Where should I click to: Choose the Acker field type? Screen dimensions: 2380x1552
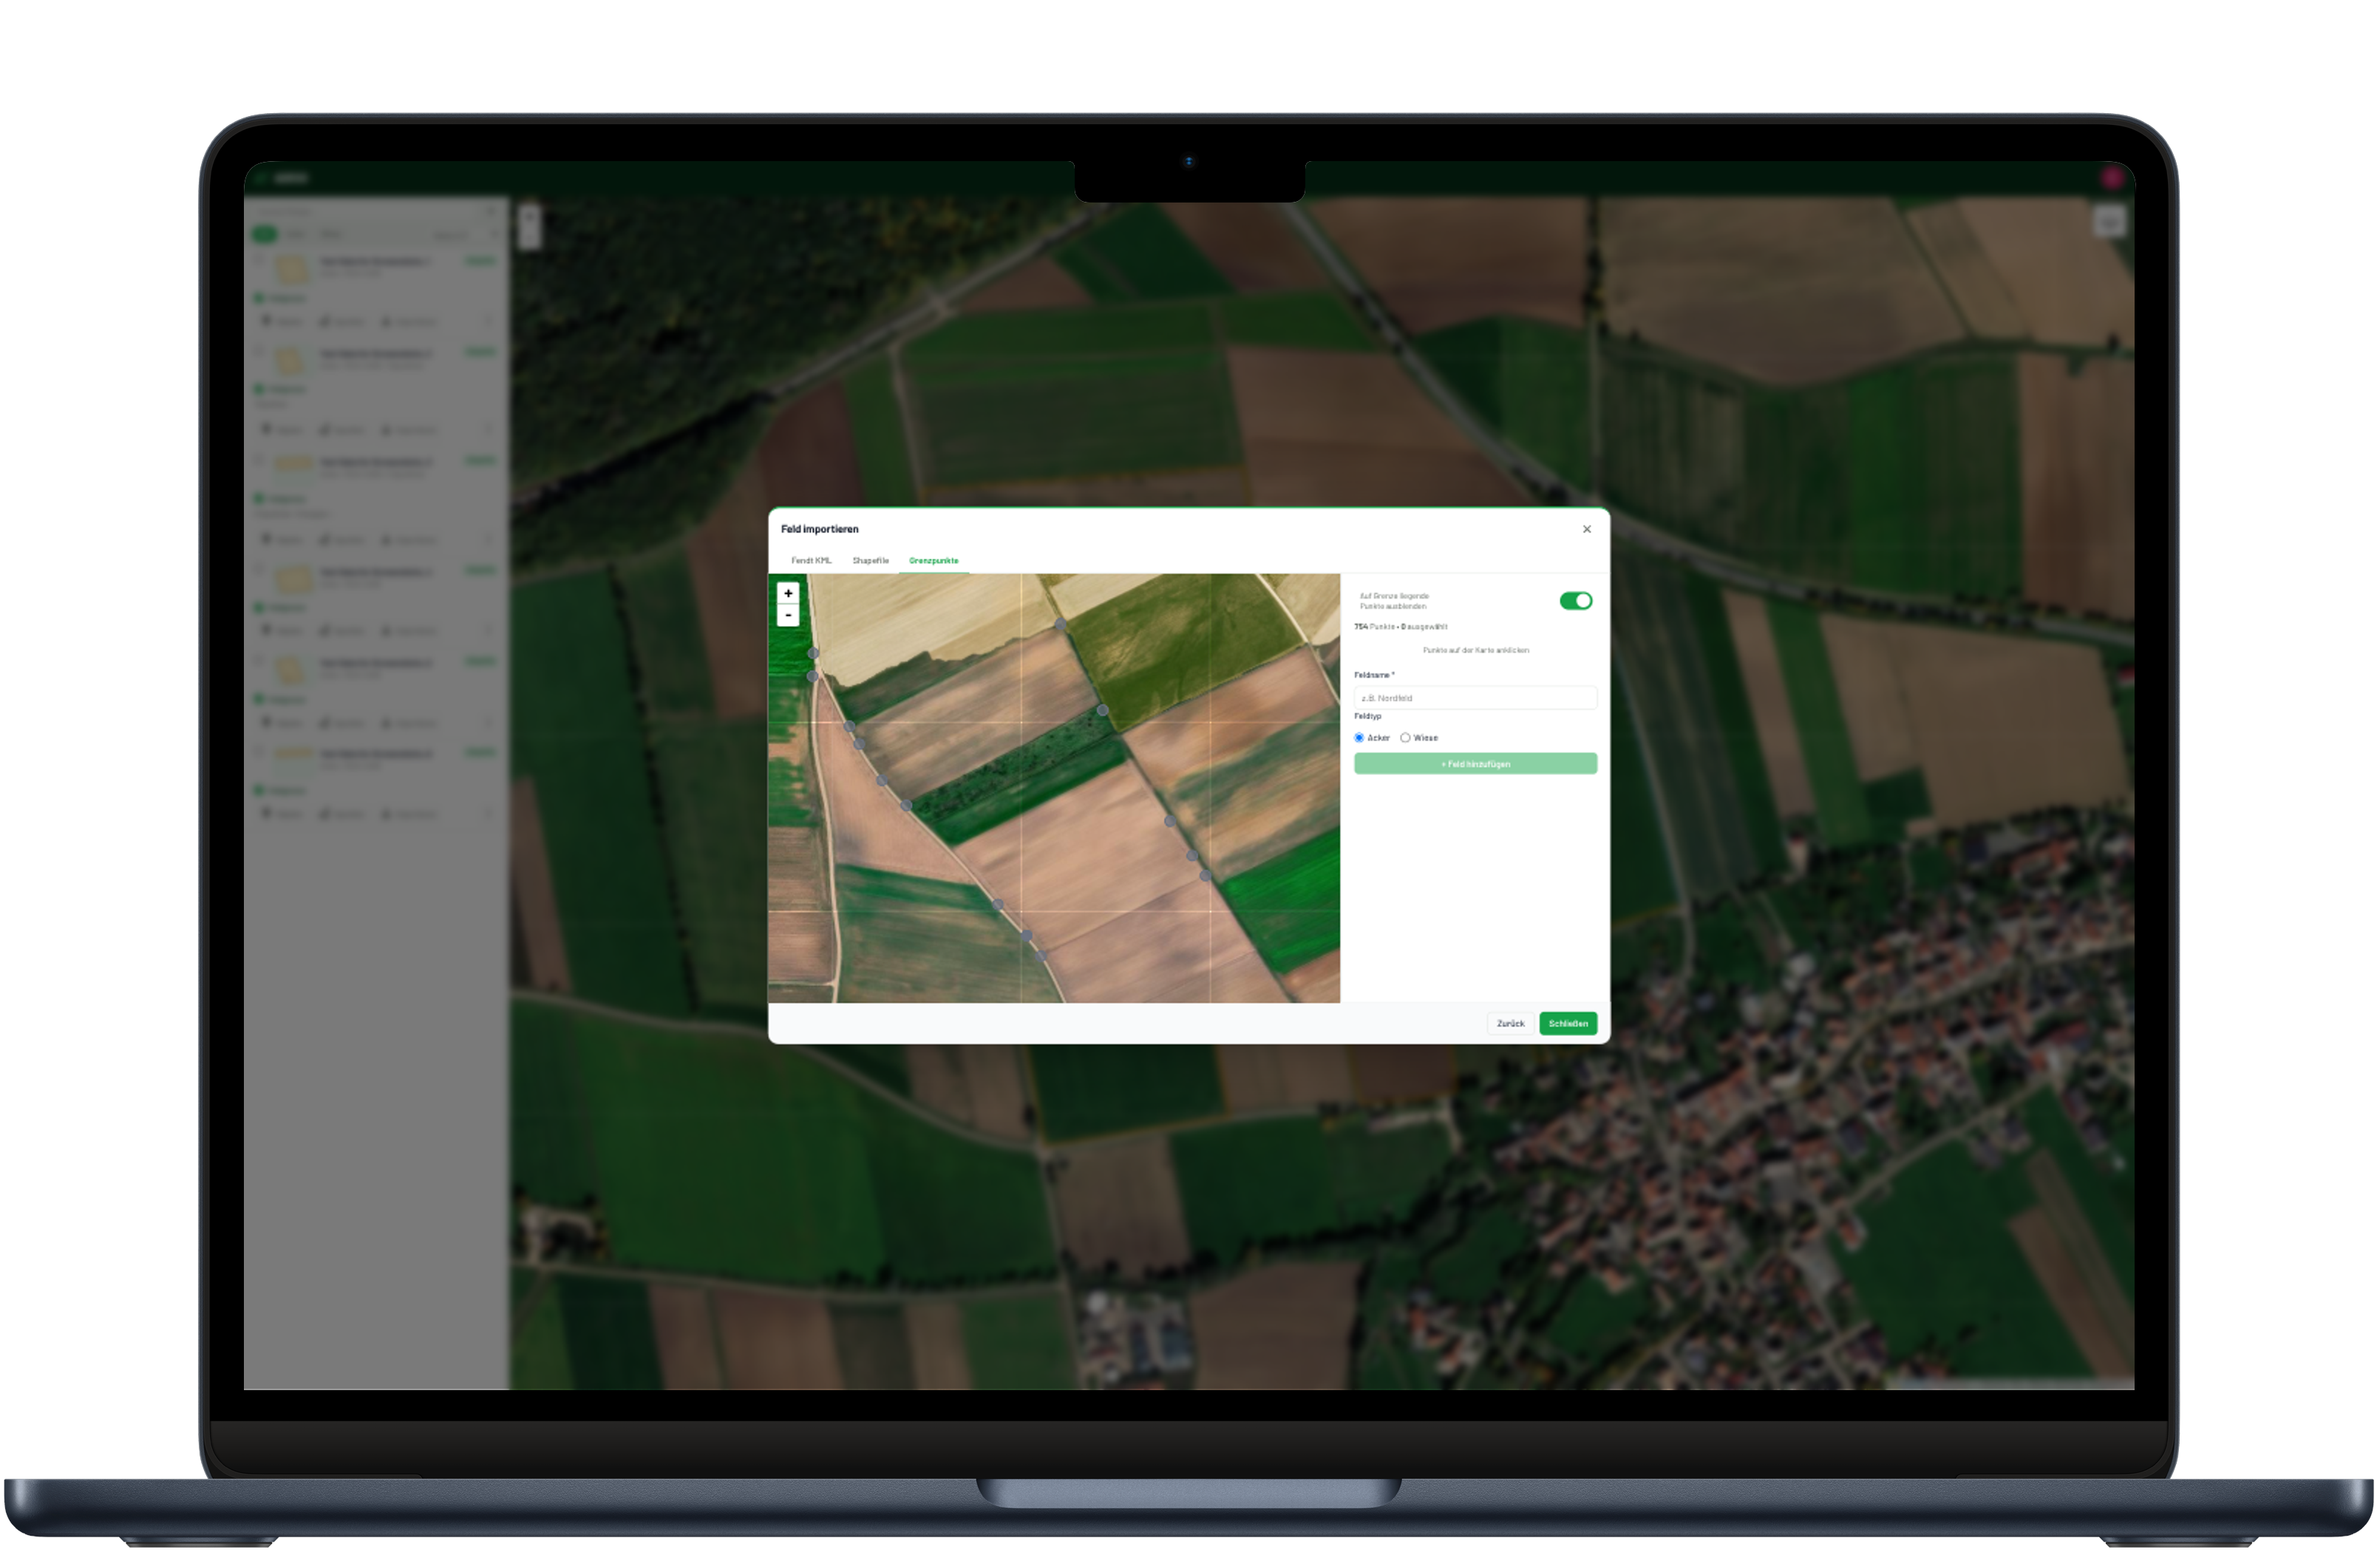[x=1359, y=738]
